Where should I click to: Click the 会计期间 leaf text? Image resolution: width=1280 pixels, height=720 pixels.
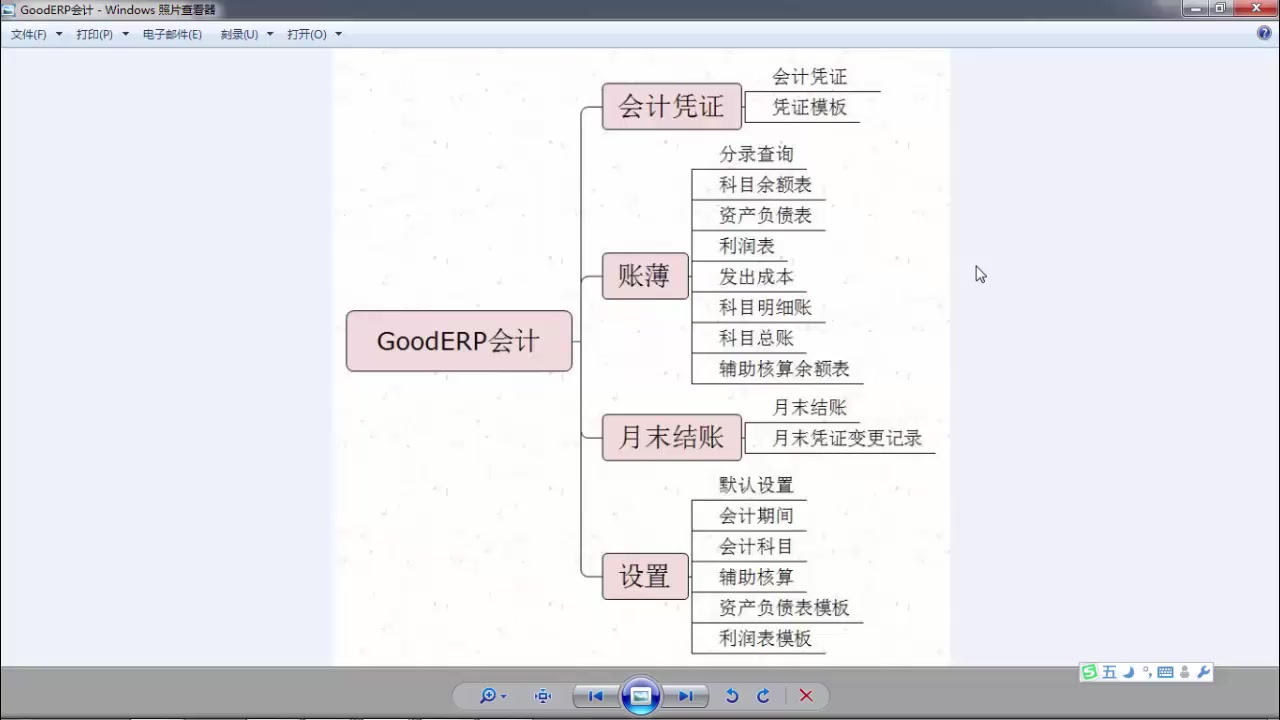tap(756, 516)
